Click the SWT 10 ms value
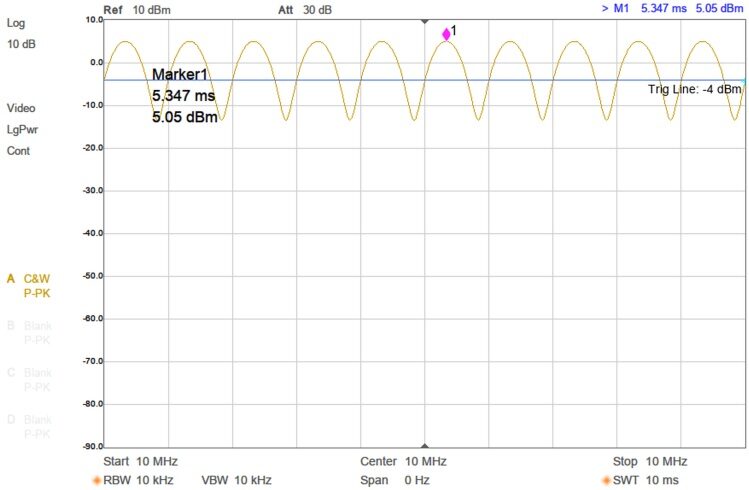The image size is (749, 490). (x=646, y=480)
